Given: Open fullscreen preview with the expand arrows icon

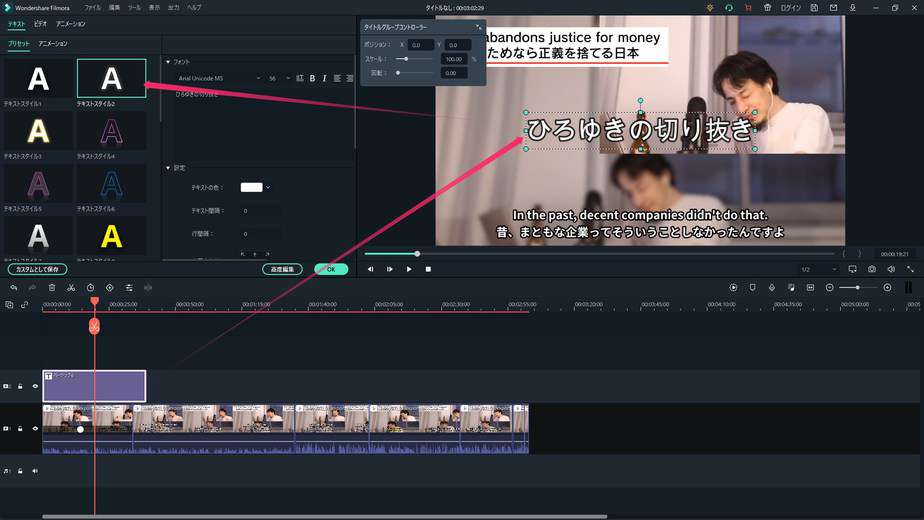Looking at the screenshot, I should 910,269.
